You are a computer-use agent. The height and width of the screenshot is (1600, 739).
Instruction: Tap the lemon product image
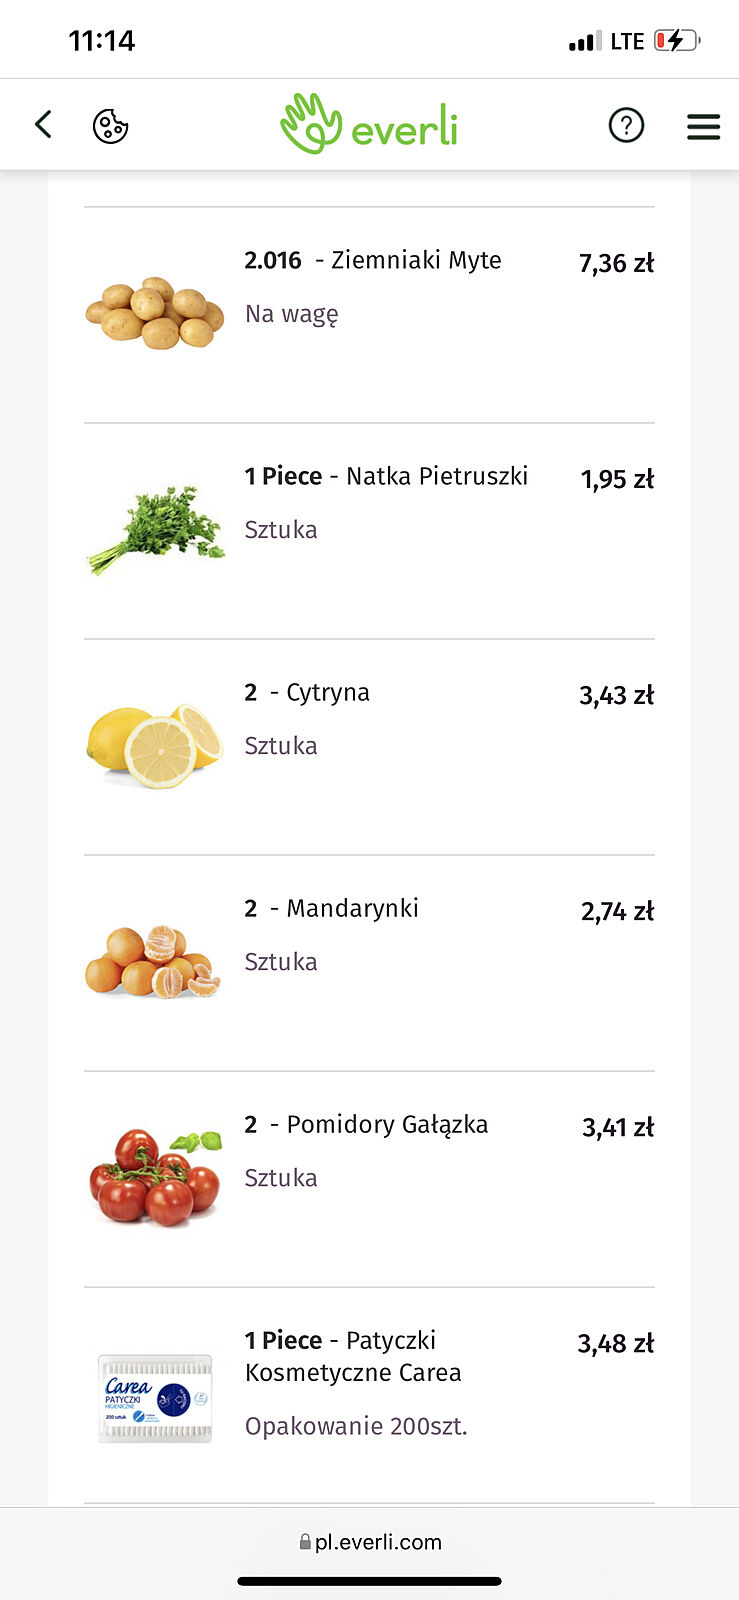[155, 745]
